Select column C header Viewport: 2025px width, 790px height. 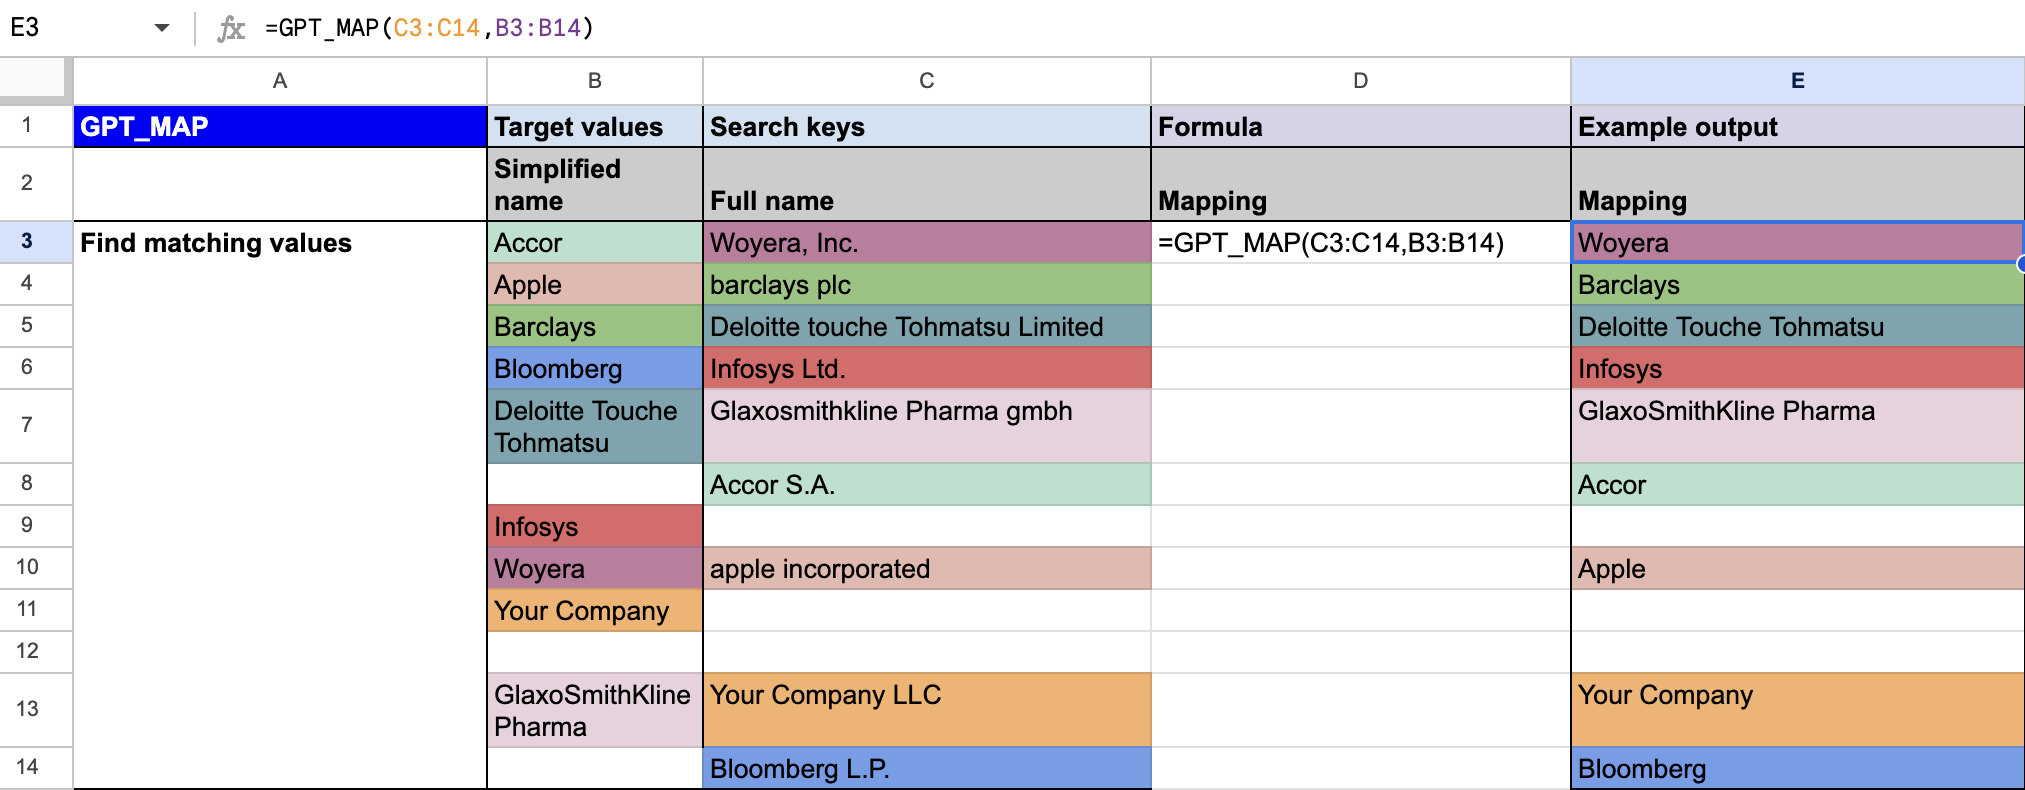[x=927, y=81]
